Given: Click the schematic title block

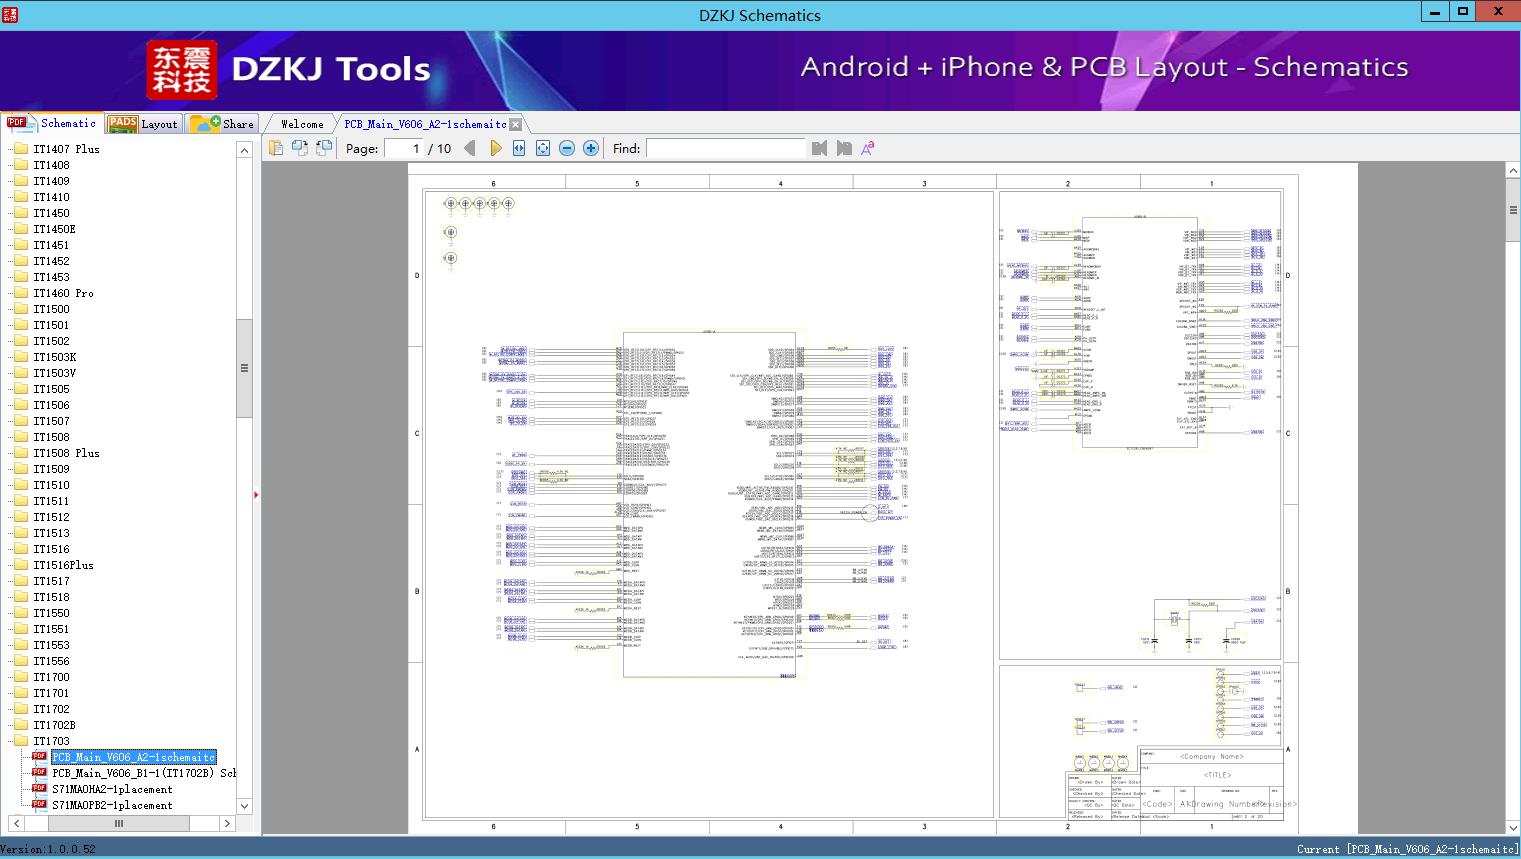Looking at the screenshot, I should 1176,783.
